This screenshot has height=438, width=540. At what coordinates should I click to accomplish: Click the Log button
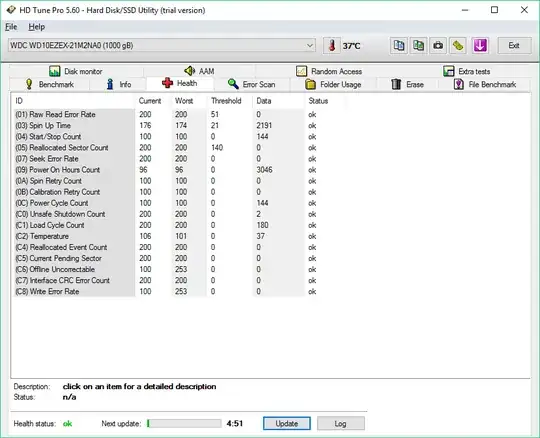[341, 424]
